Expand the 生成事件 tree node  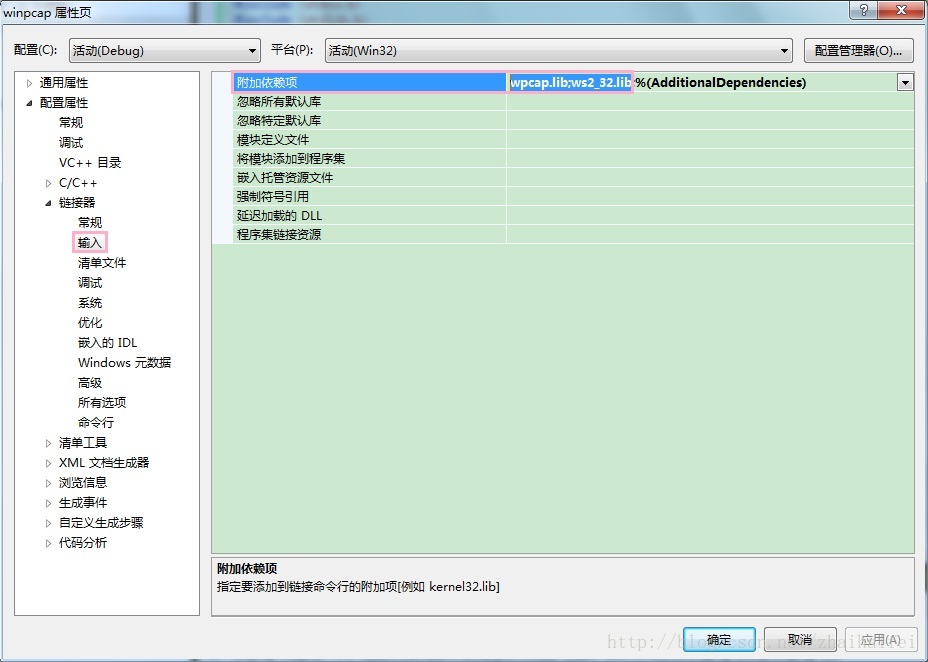click(49, 503)
